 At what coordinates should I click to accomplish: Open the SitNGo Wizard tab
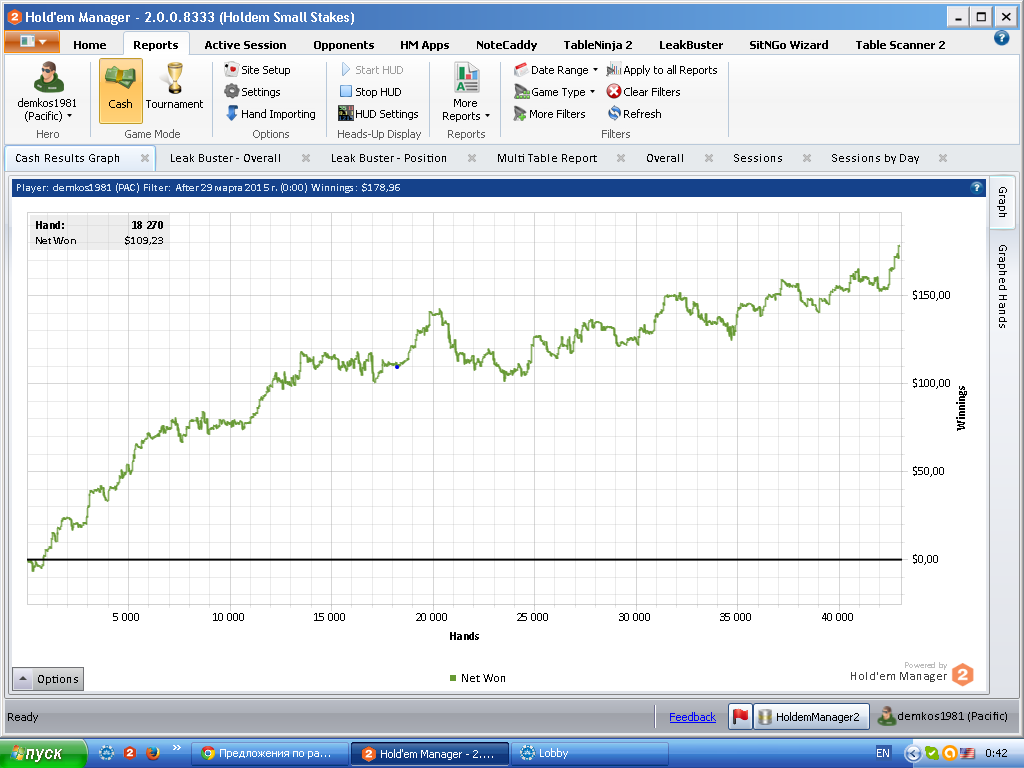pos(788,45)
